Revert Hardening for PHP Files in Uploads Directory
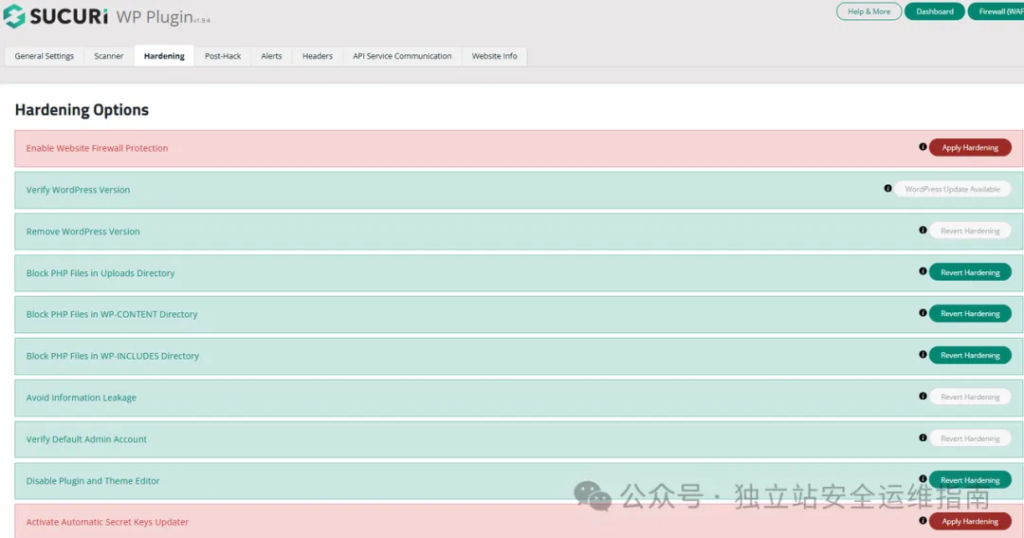The height and width of the screenshot is (538, 1024). pos(970,272)
